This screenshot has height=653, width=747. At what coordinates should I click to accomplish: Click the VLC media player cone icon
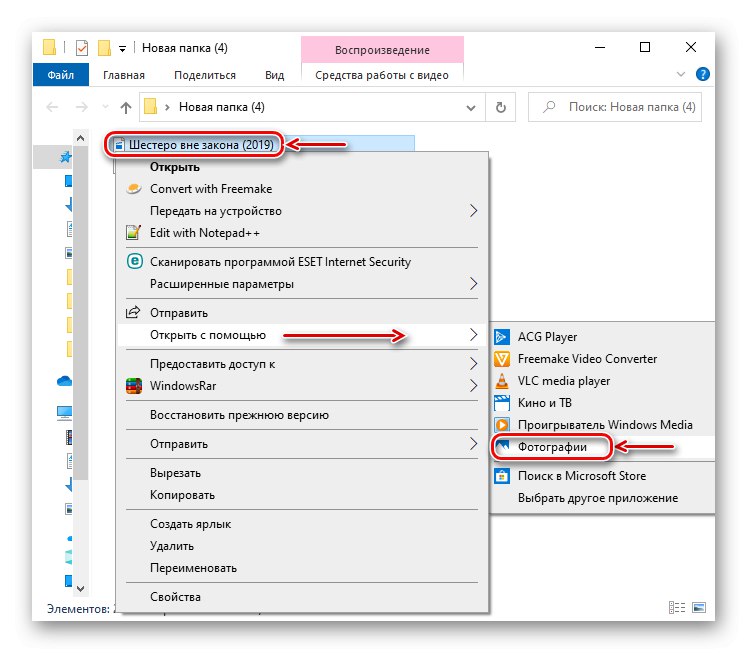[x=502, y=381]
